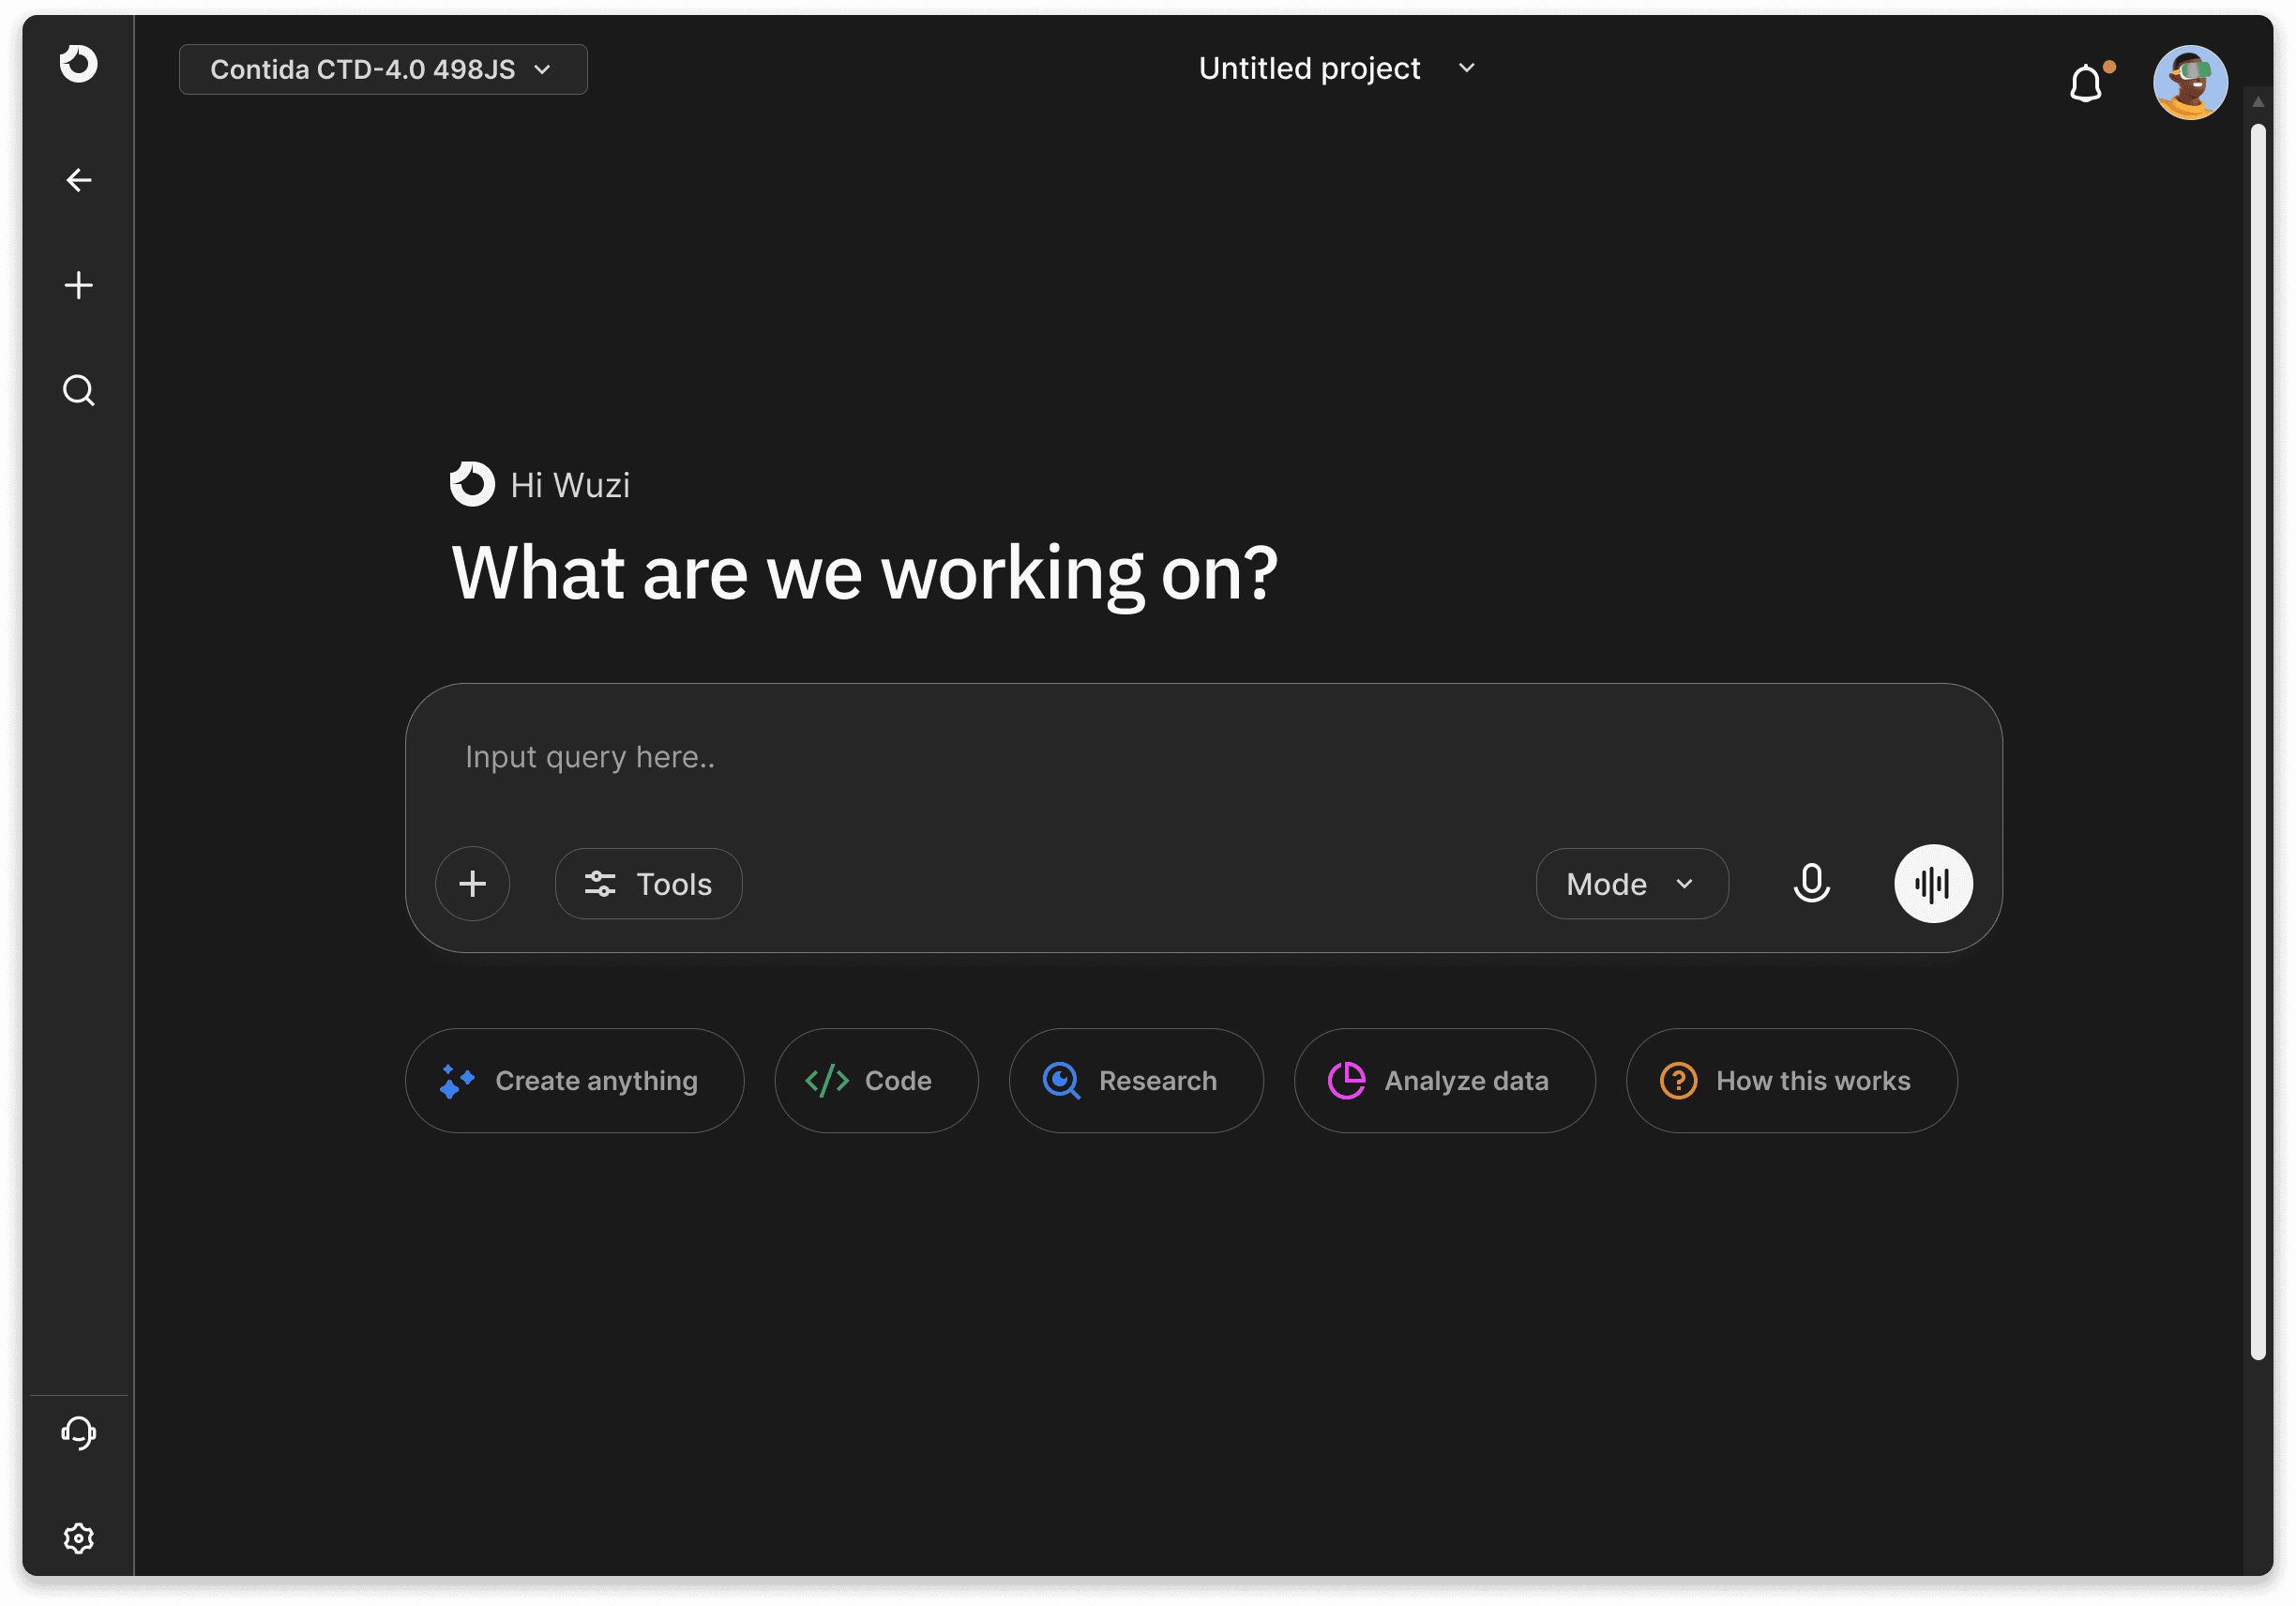Open settings gear in sidebar

[x=78, y=1537]
